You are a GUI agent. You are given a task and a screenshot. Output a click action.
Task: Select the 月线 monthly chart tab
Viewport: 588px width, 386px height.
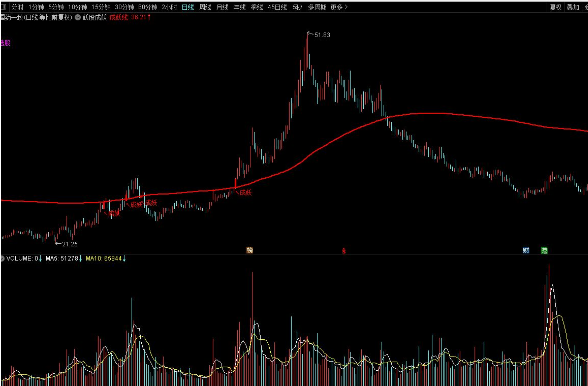pos(222,7)
